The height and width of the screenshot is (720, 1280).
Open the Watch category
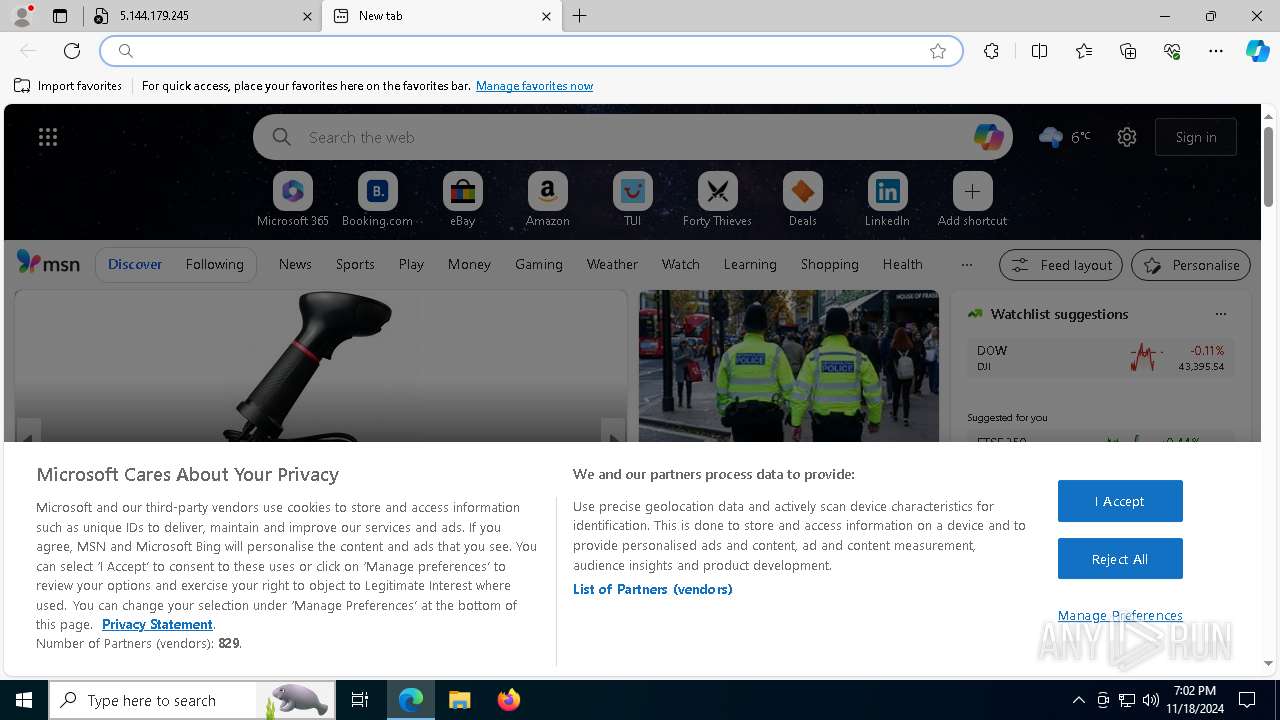point(680,264)
